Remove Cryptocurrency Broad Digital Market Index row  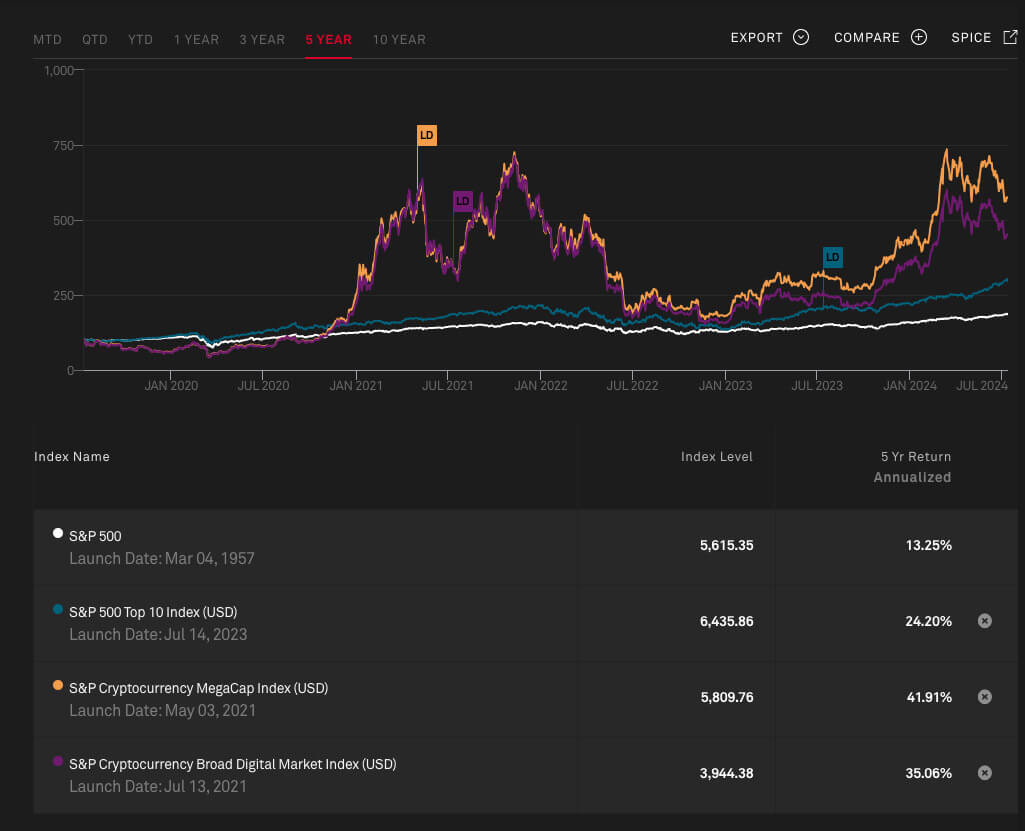(984, 773)
